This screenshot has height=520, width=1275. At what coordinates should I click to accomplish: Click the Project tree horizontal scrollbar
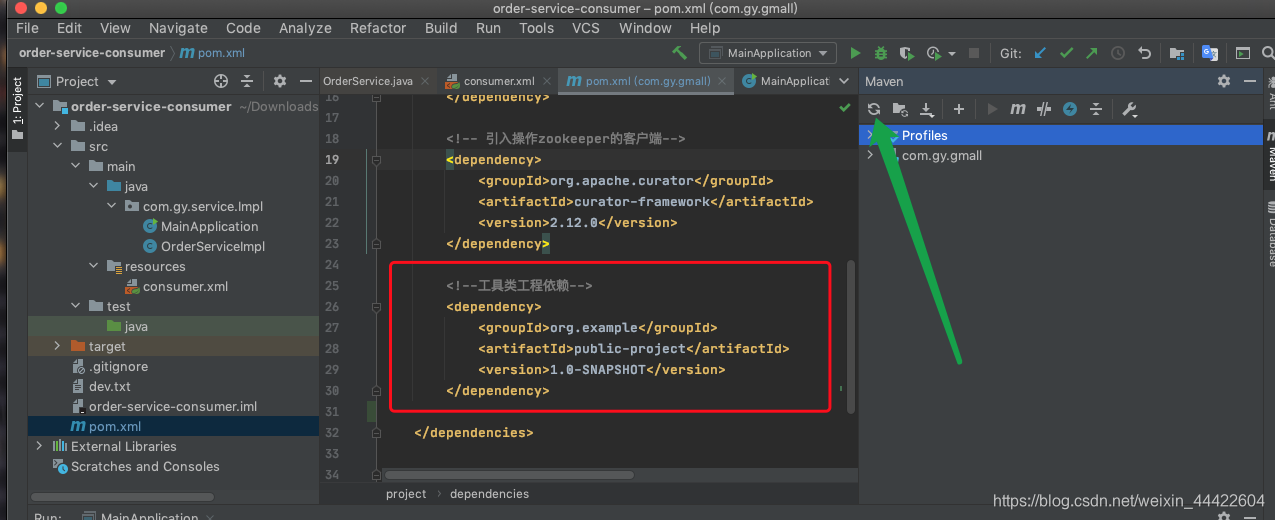tap(122, 496)
